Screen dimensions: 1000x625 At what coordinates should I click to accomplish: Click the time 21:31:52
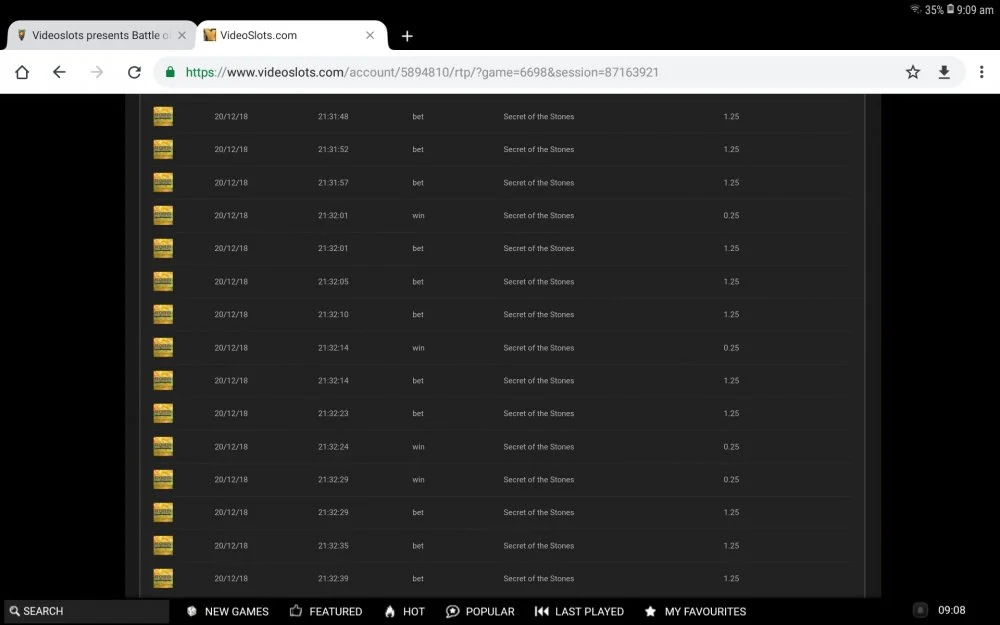(x=333, y=149)
